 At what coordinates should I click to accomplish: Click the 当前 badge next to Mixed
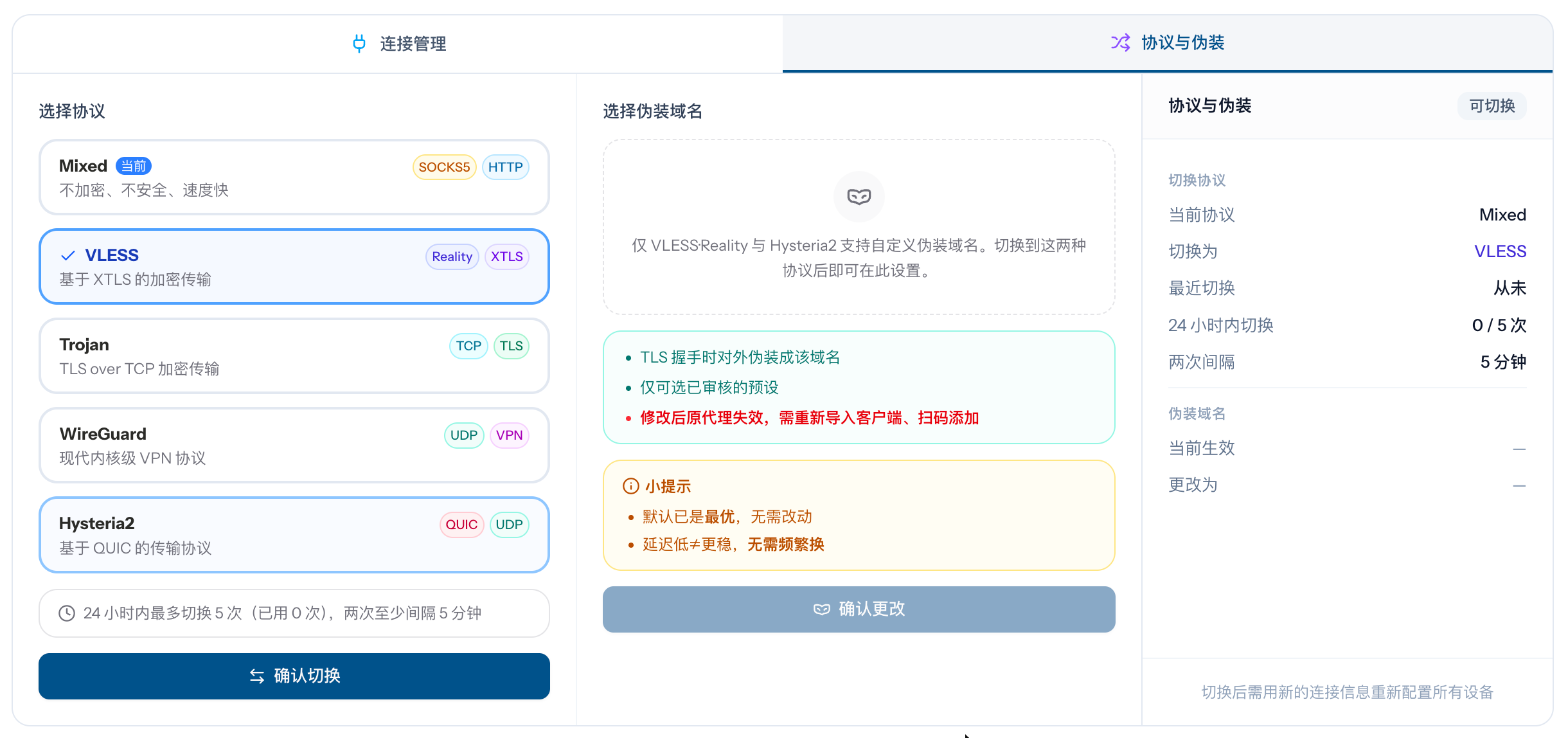(x=134, y=166)
